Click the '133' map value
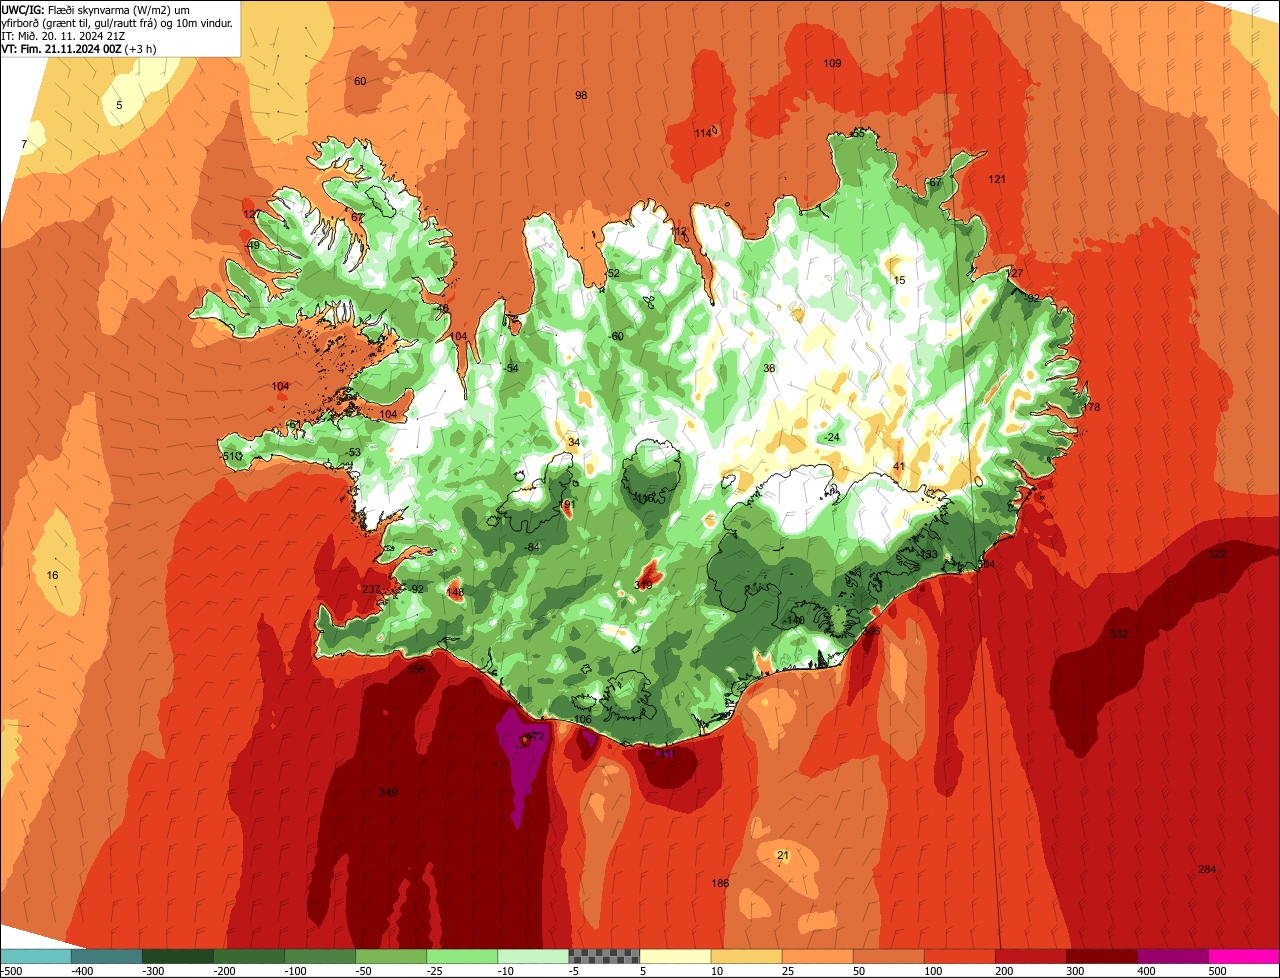 pyautogui.click(x=929, y=554)
